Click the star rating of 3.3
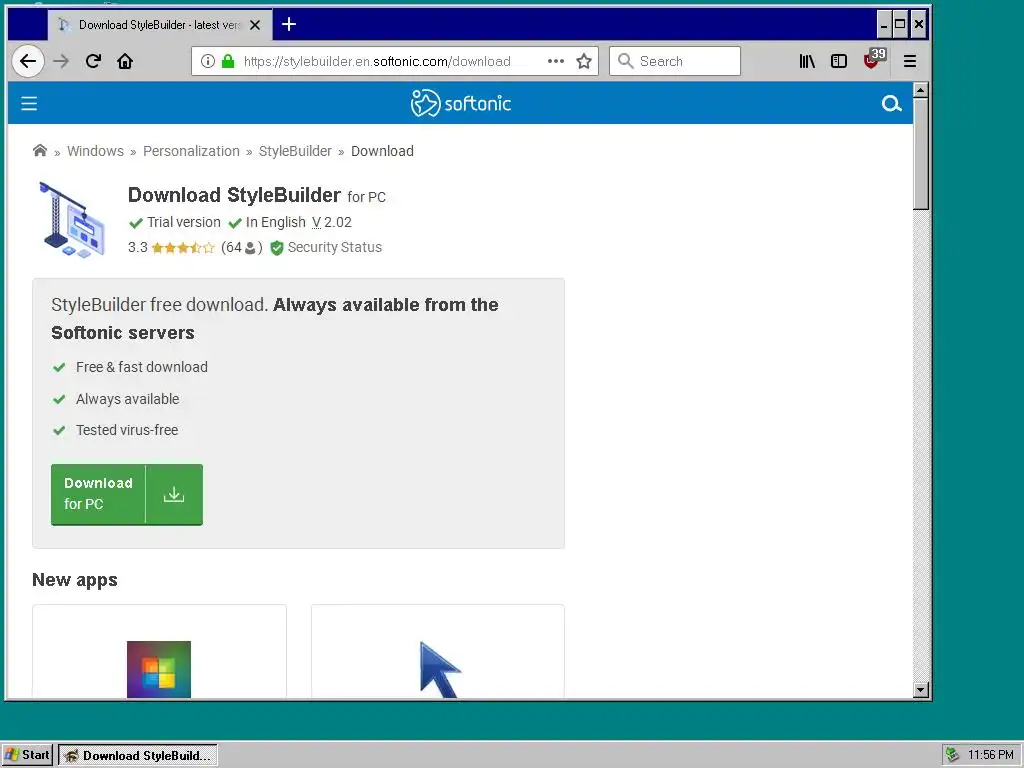 point(183,248)
